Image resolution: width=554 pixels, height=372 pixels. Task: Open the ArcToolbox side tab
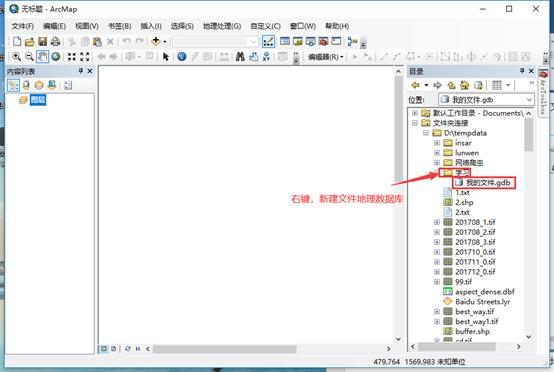tap(543, 92)
